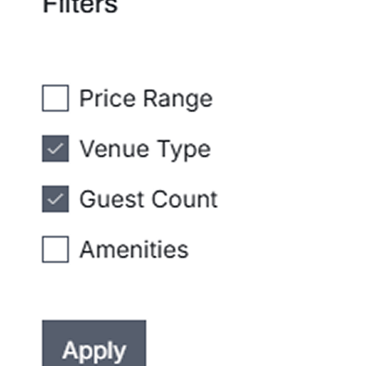Toggle off the Venue Type filter
The width and height of the screenshot is (375, 366).
(55, 148)
